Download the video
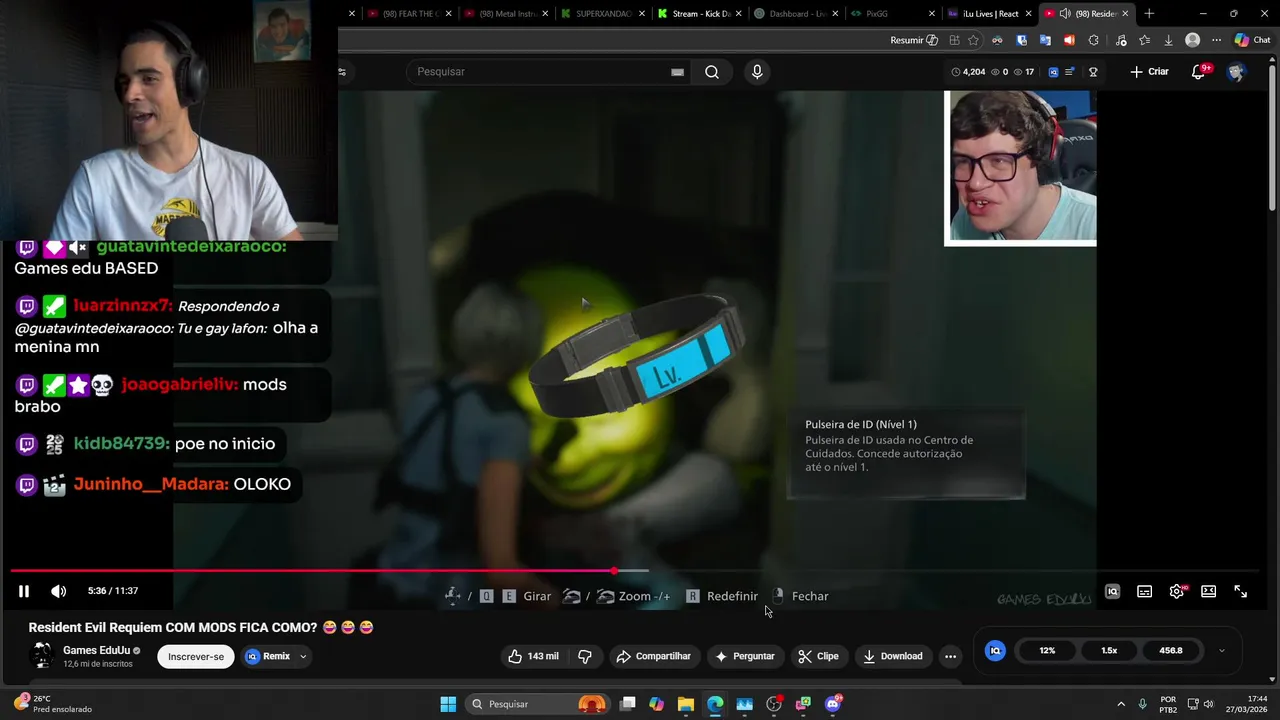This screenshot has width=1280, height=720. click(x=893, y=656)
